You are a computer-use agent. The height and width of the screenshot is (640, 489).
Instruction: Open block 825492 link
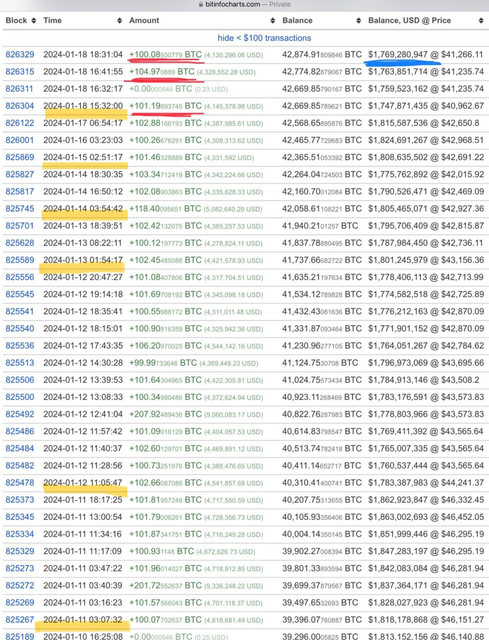click(x=20, y=414)
